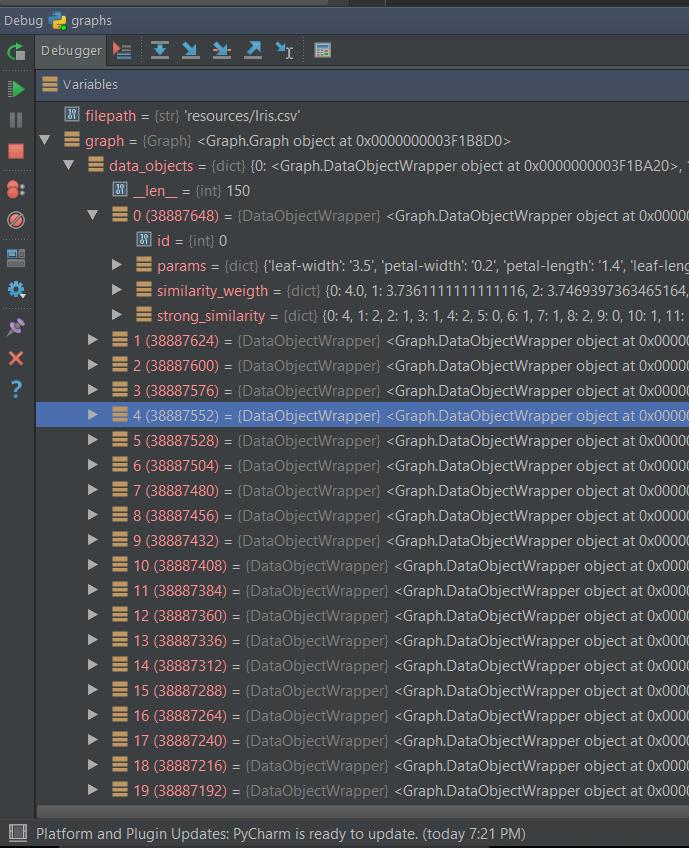
Task: Click Step Out toolbar icon
Action: click(x=253, y=50)
